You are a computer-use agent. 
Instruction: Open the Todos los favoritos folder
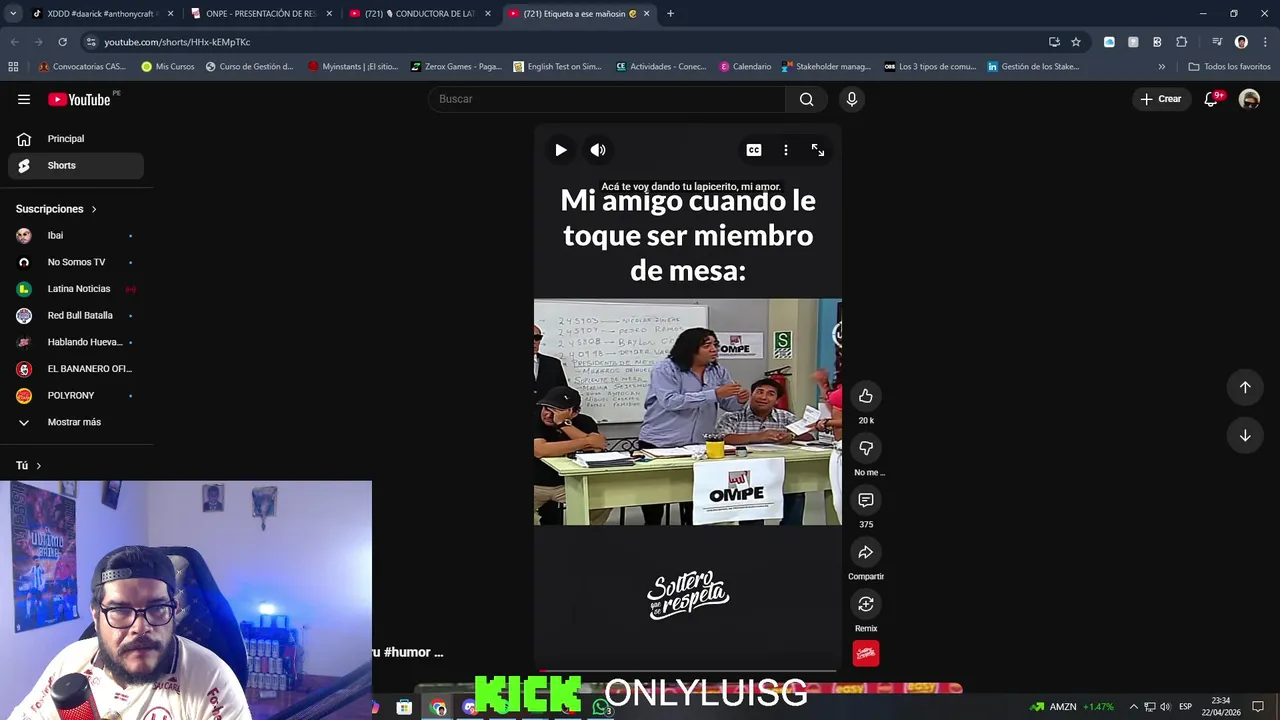tap(1229, 67)
